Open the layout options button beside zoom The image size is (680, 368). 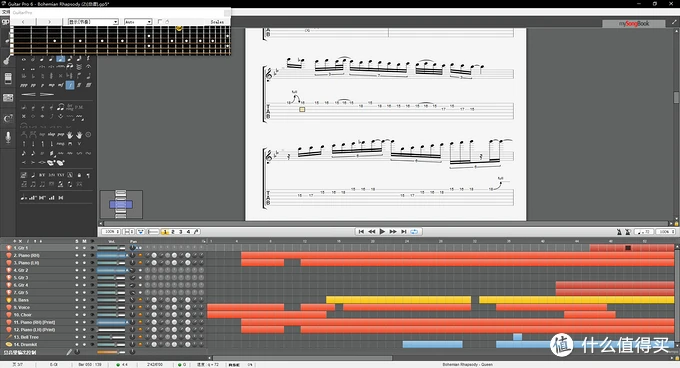[x=128, y=232]
